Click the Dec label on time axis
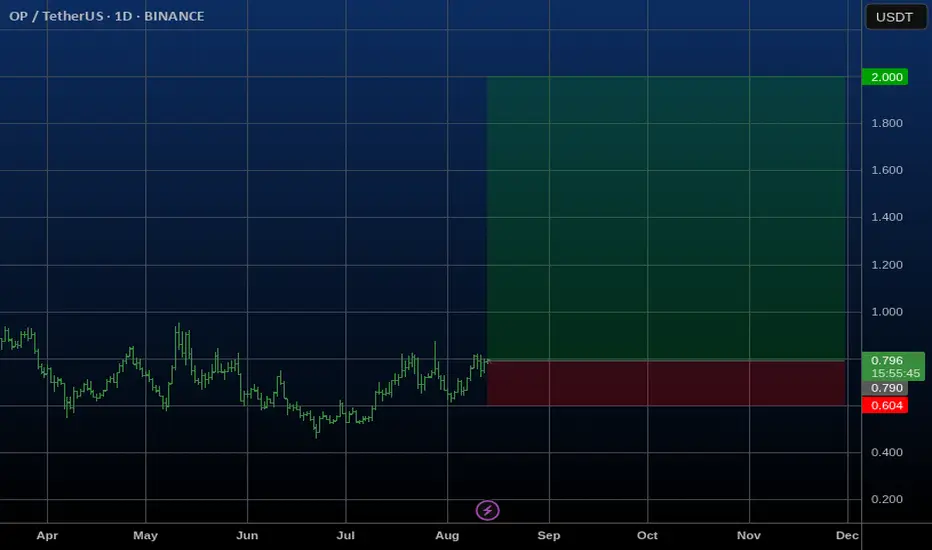The width and height of the screenshot is (932, 550). click(x=847, y=535)
